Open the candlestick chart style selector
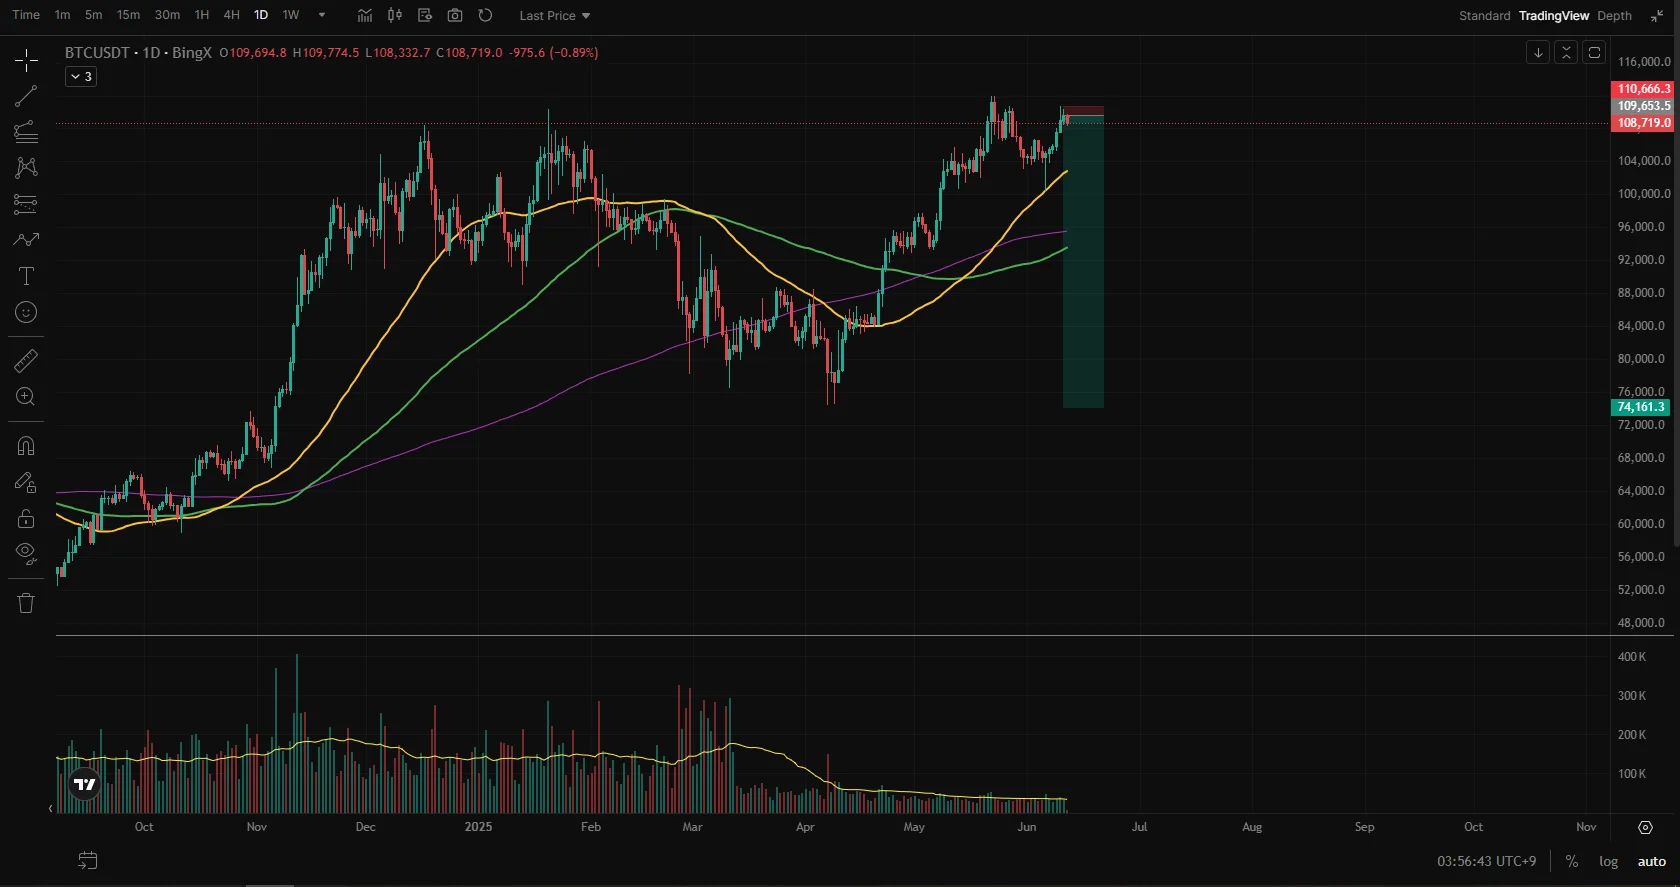Screen dimensions: 1680x887 395,15
